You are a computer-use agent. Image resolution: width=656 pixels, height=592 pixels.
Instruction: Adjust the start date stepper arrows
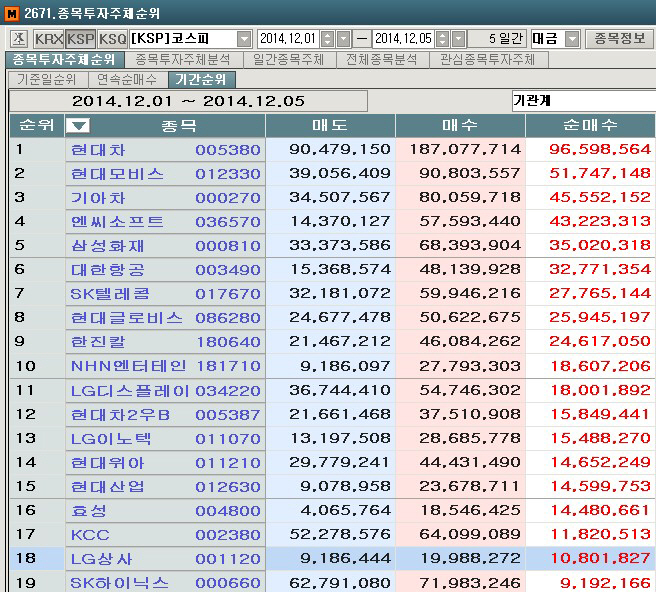[328, 39]
